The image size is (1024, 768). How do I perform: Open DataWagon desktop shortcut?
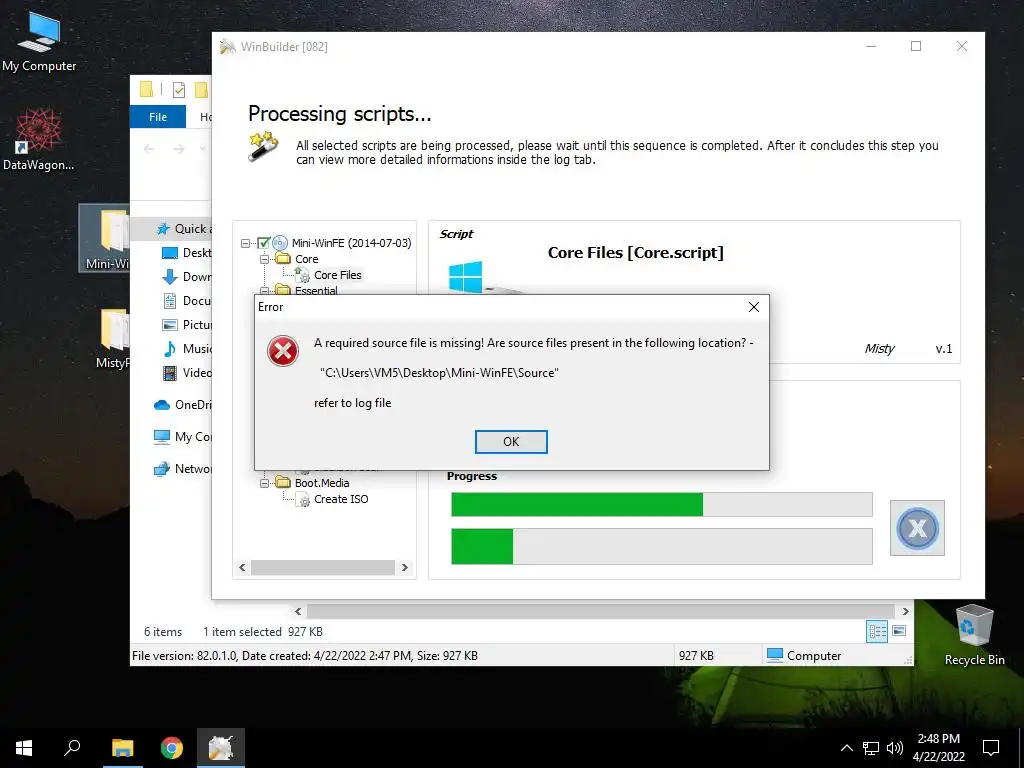[x=39, y=140]
